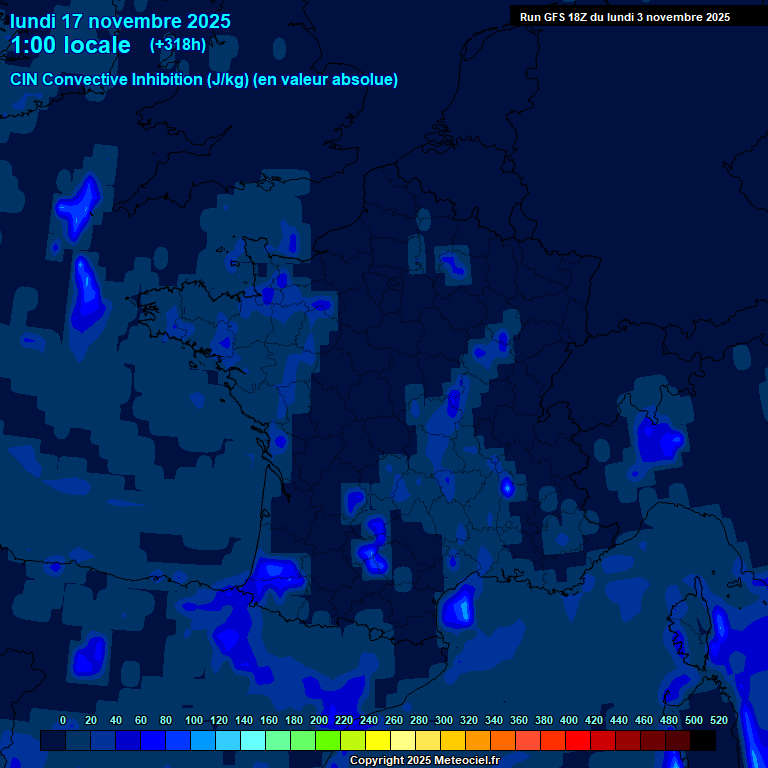Screen dimensions: 768x768
Task: Click the 260 value on the legend
Action: coord(393,720)
